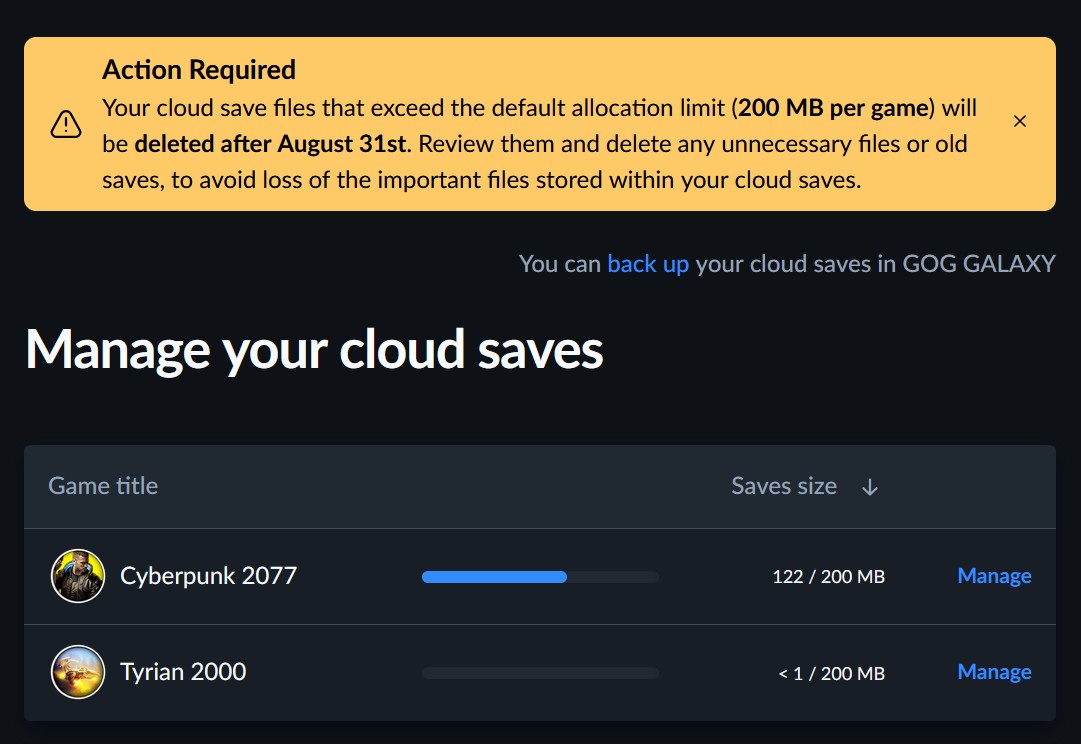The height and width of the screenshot is (744, 1081).
Task: Select the Cyberpunk 2077 game icon
Action: click(x=78, y=576)
